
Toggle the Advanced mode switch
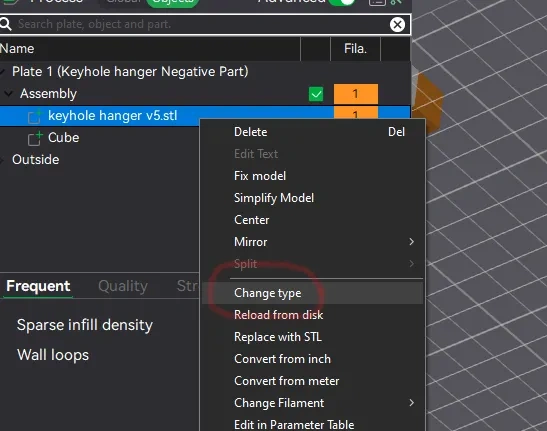pyautogui.click(x=342, y=2)
